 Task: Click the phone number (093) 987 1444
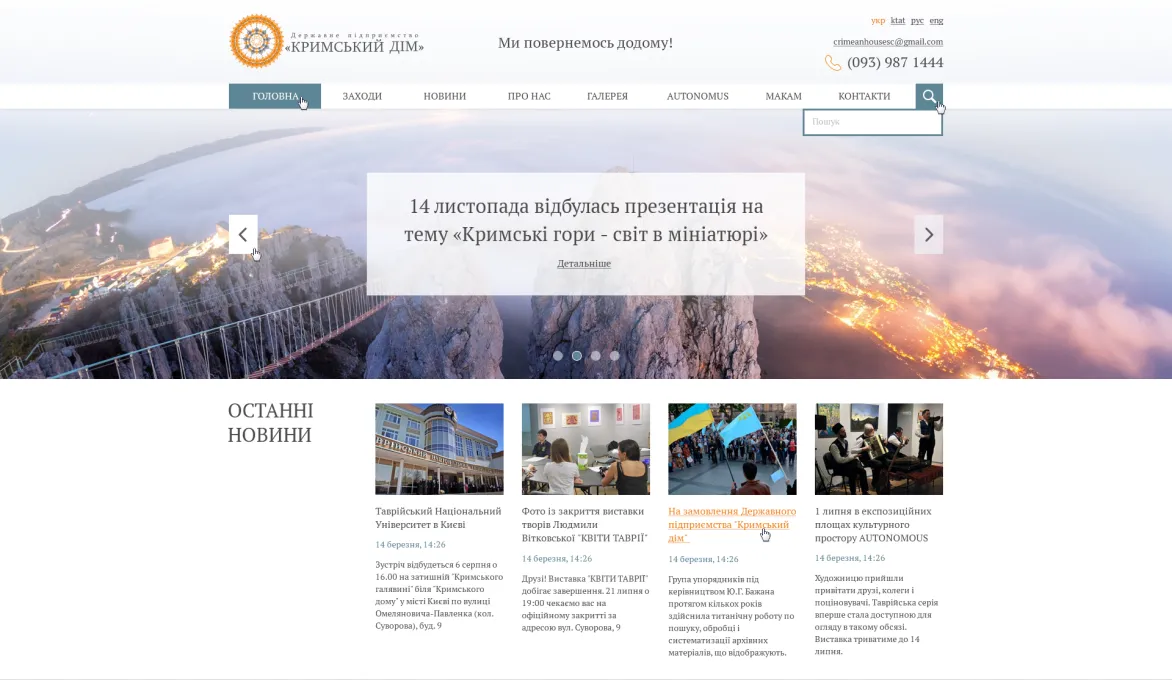click(x=895, y=62)
